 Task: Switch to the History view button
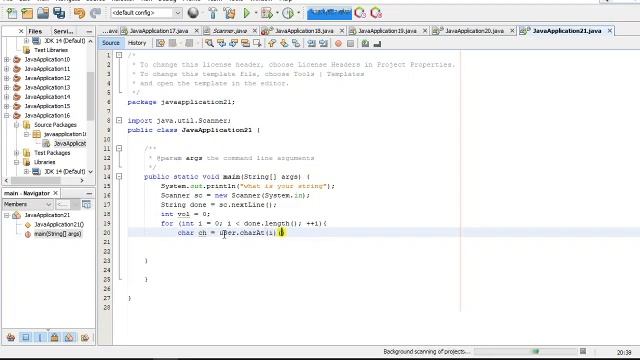click(137, 43)
